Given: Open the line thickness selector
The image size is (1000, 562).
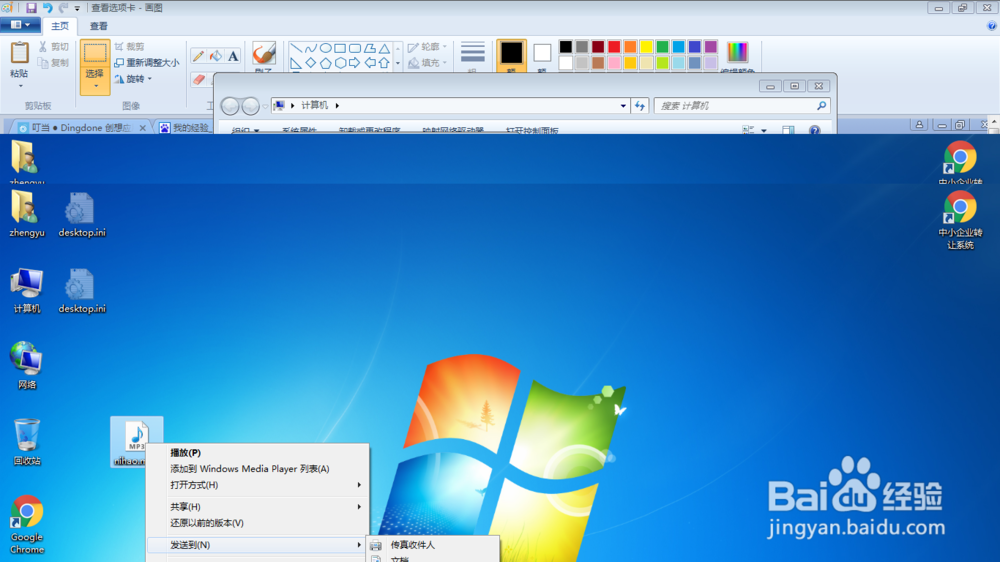Looking at the screenshot, I should pos(473,55).
